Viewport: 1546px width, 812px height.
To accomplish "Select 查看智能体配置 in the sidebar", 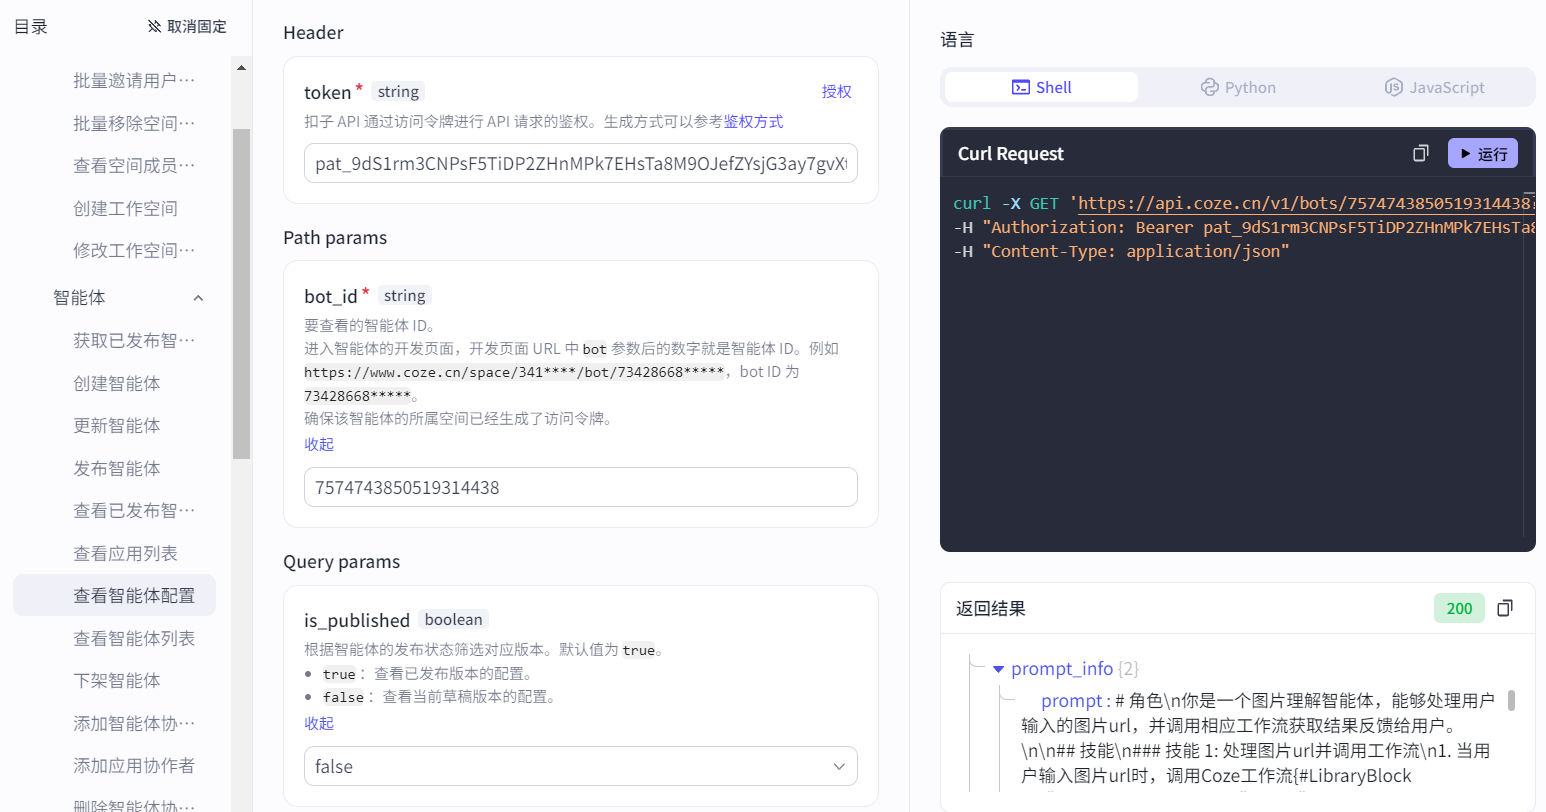I will point(114,595).
